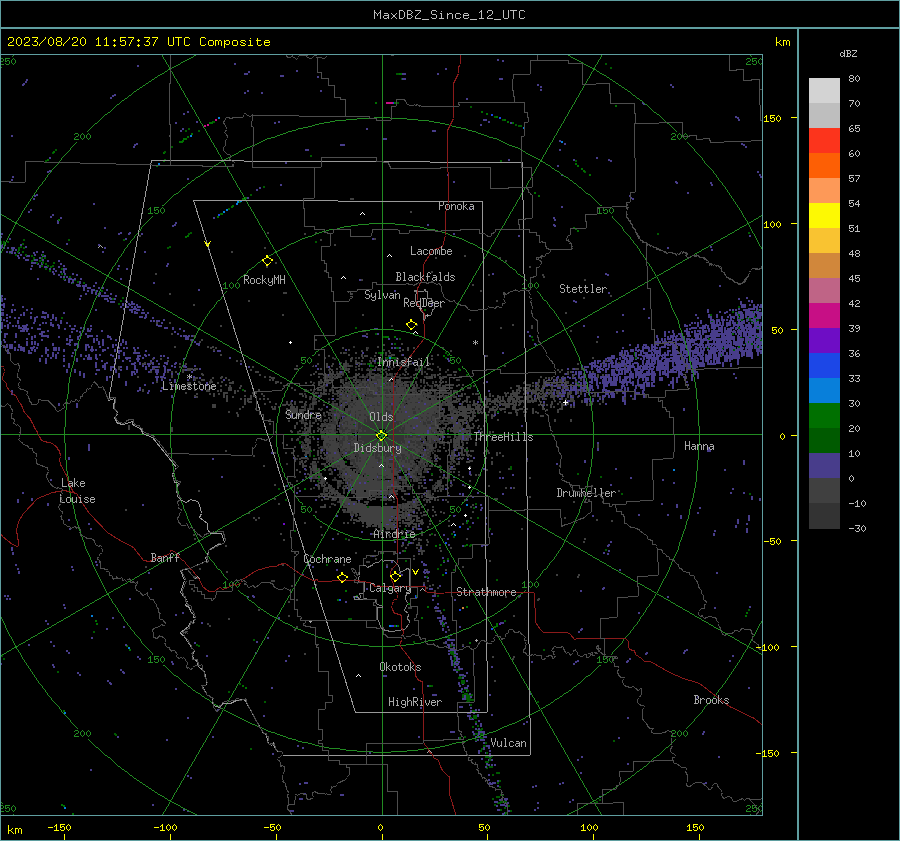Click the Ponoka city label
Image resolution: width=900 pixels, height=841 pixels.
[456, 206]
